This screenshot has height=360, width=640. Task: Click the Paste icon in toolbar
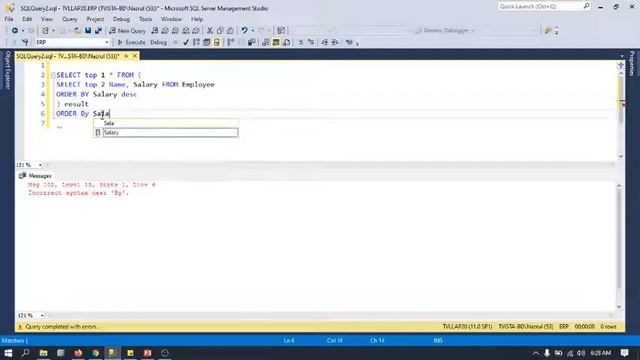[230, 31]
